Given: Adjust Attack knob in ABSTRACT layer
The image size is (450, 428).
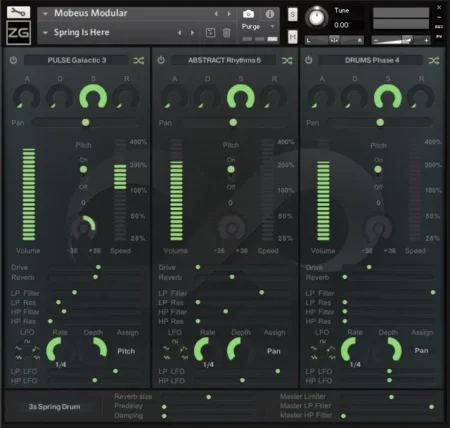Looking at the screenshot, I should click(x=174, y=97).
